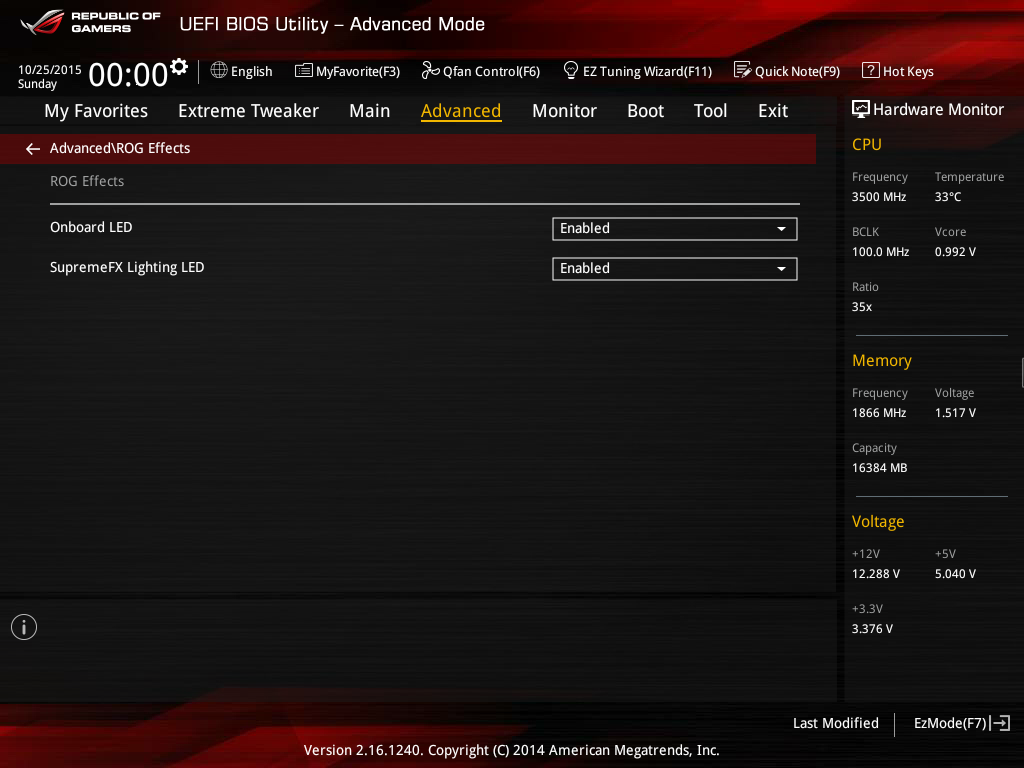
Task: Switch to the My Favorites tab
Action: click(96, 111)
